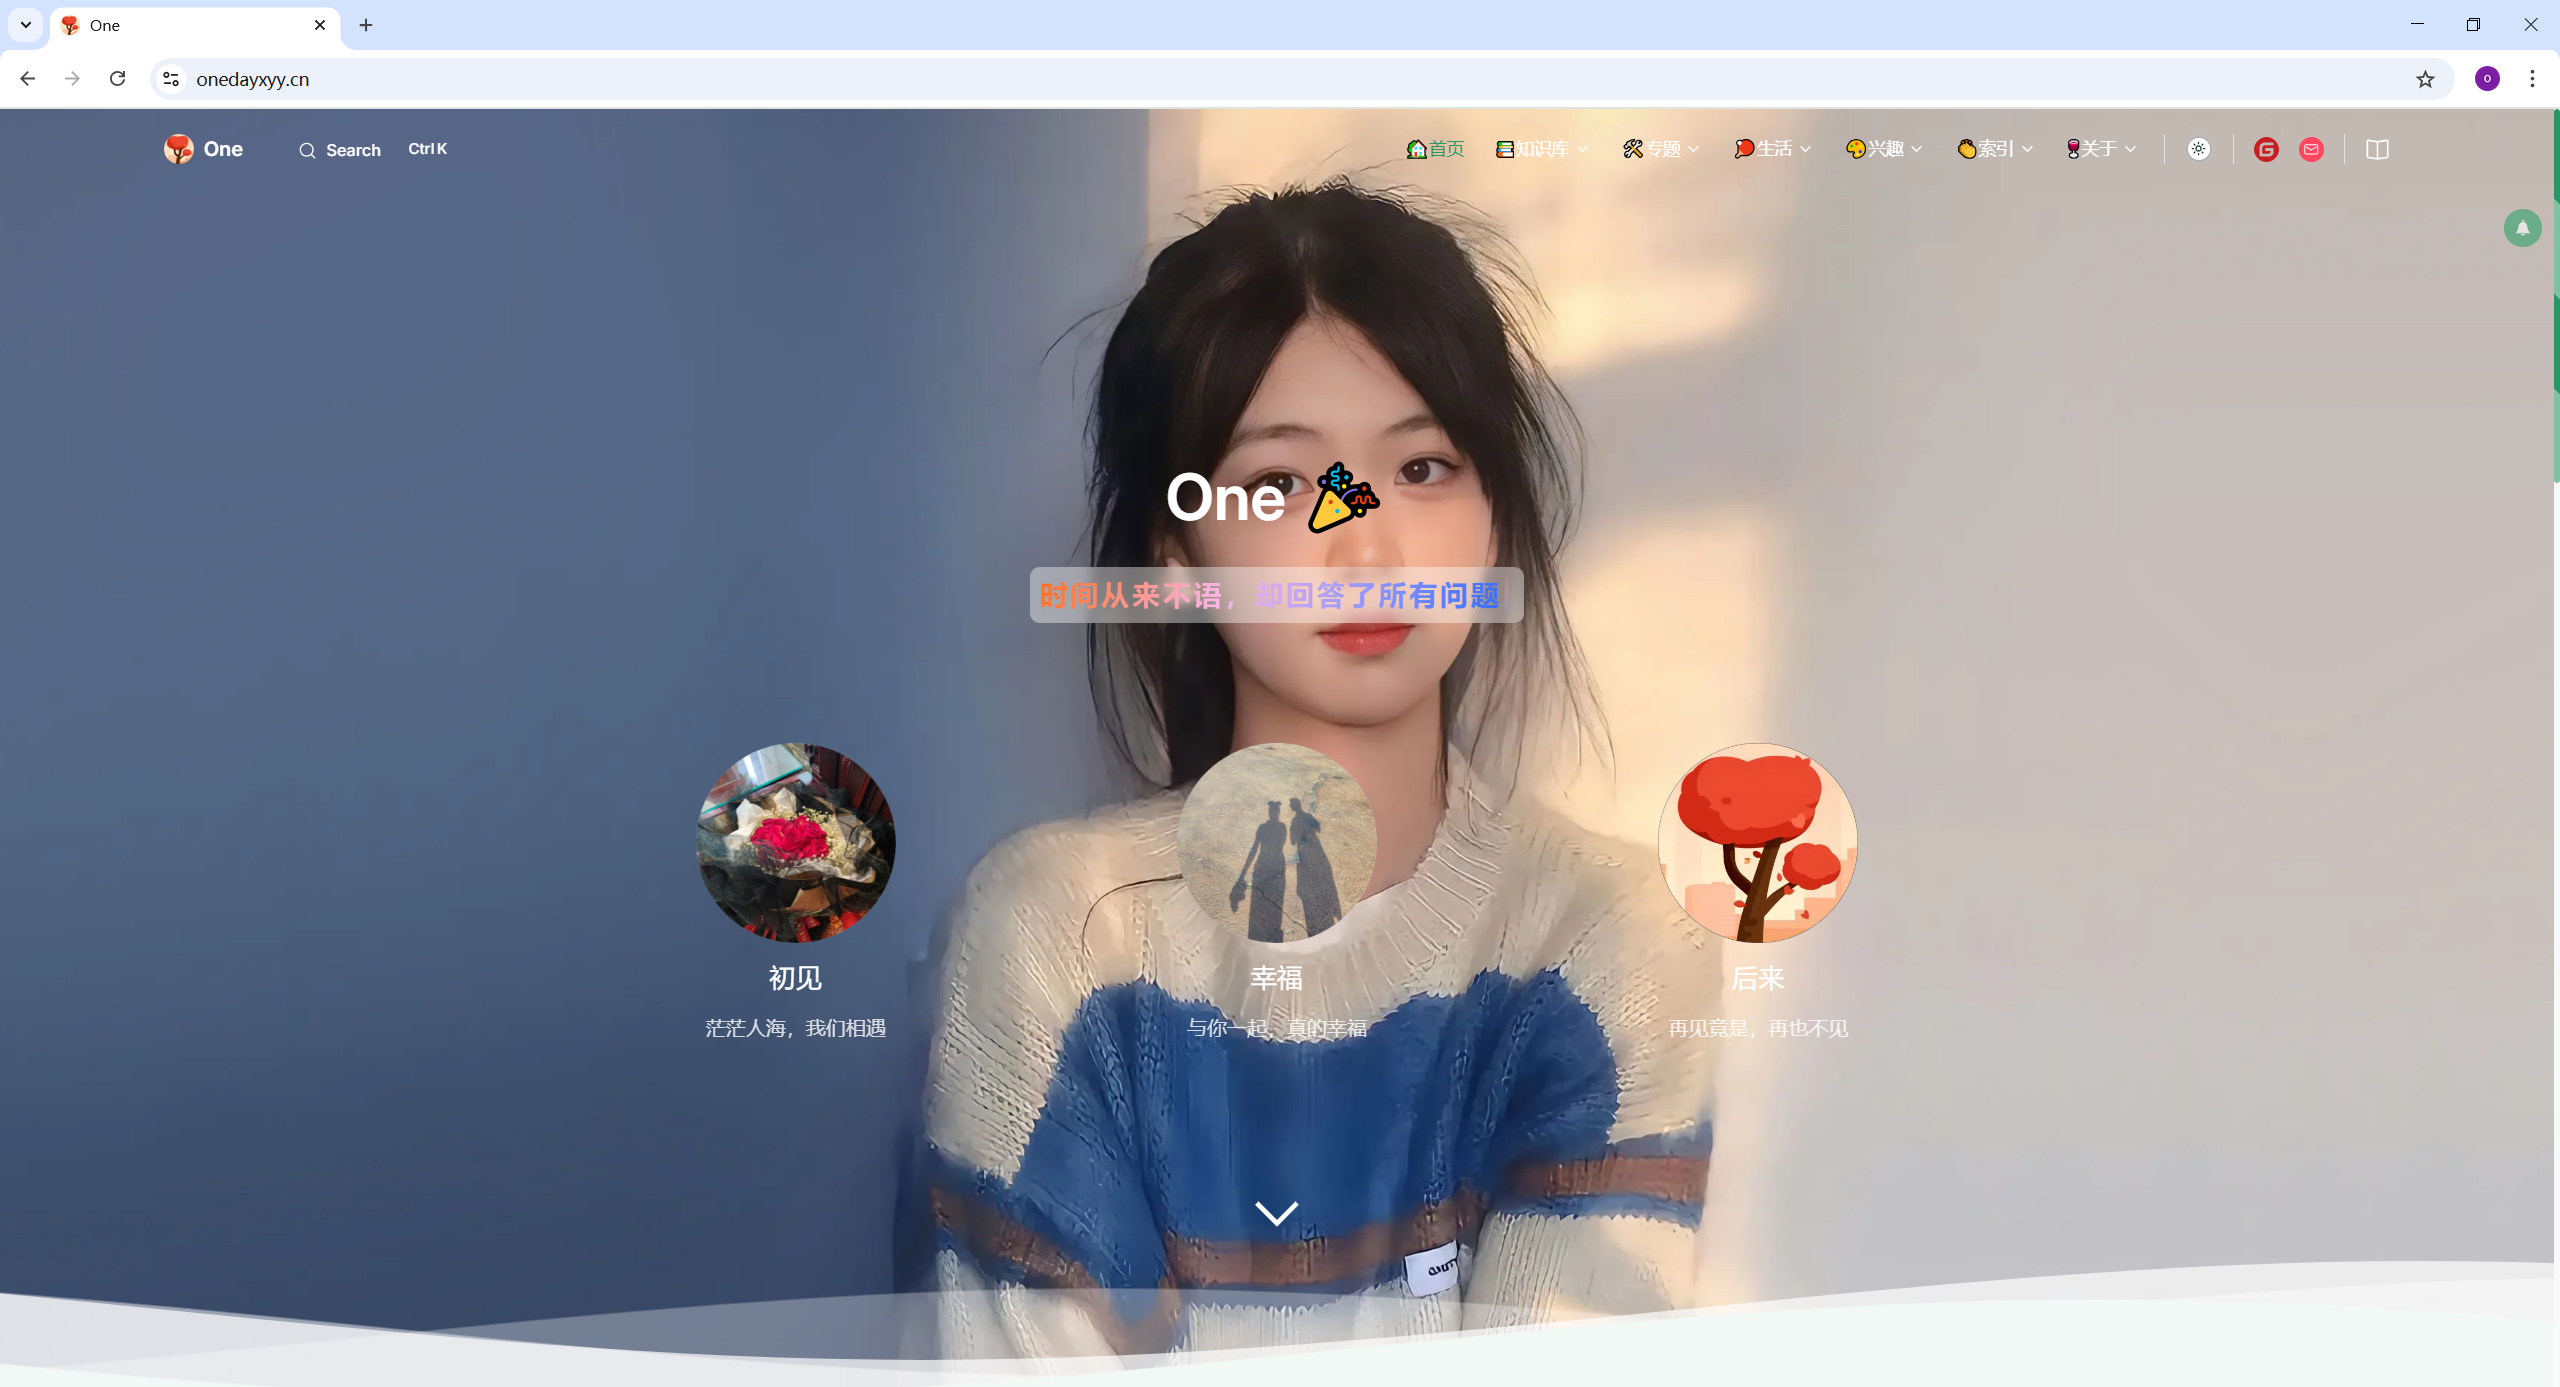This screenshot has height=1387, width=2560.
Task: Click the 专题 tools icon
Action: click(1632, 149)
